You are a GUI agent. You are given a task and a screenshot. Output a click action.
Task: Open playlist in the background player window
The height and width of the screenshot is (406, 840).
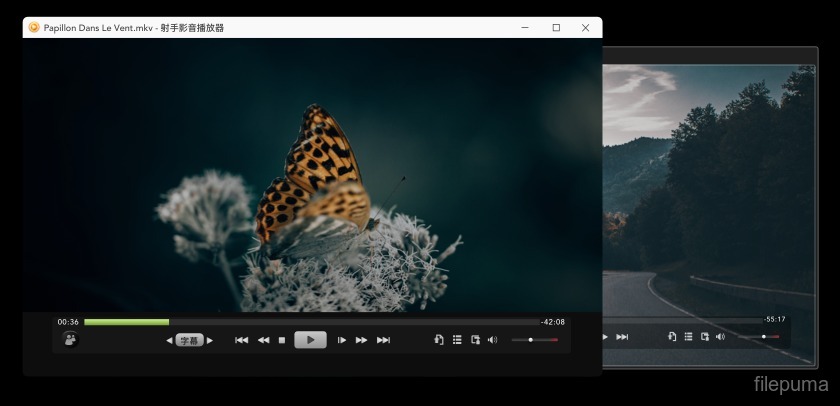coord(688,336)
